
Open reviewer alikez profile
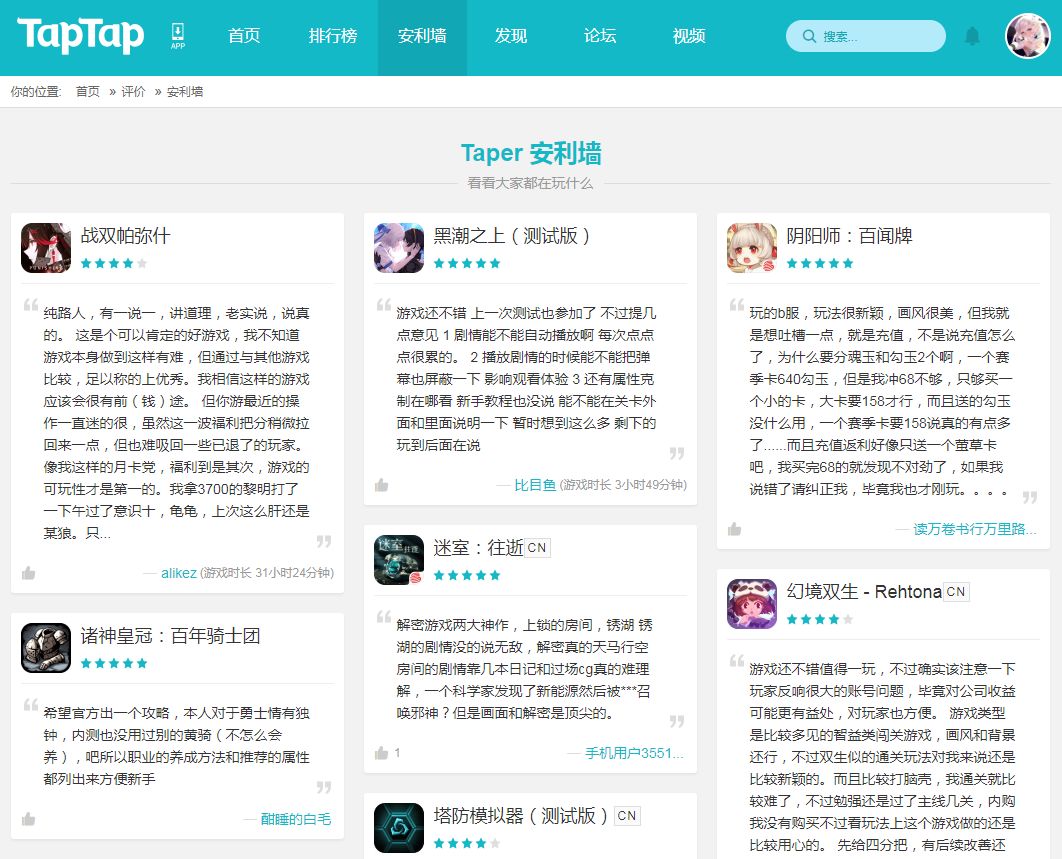(179, 573)
